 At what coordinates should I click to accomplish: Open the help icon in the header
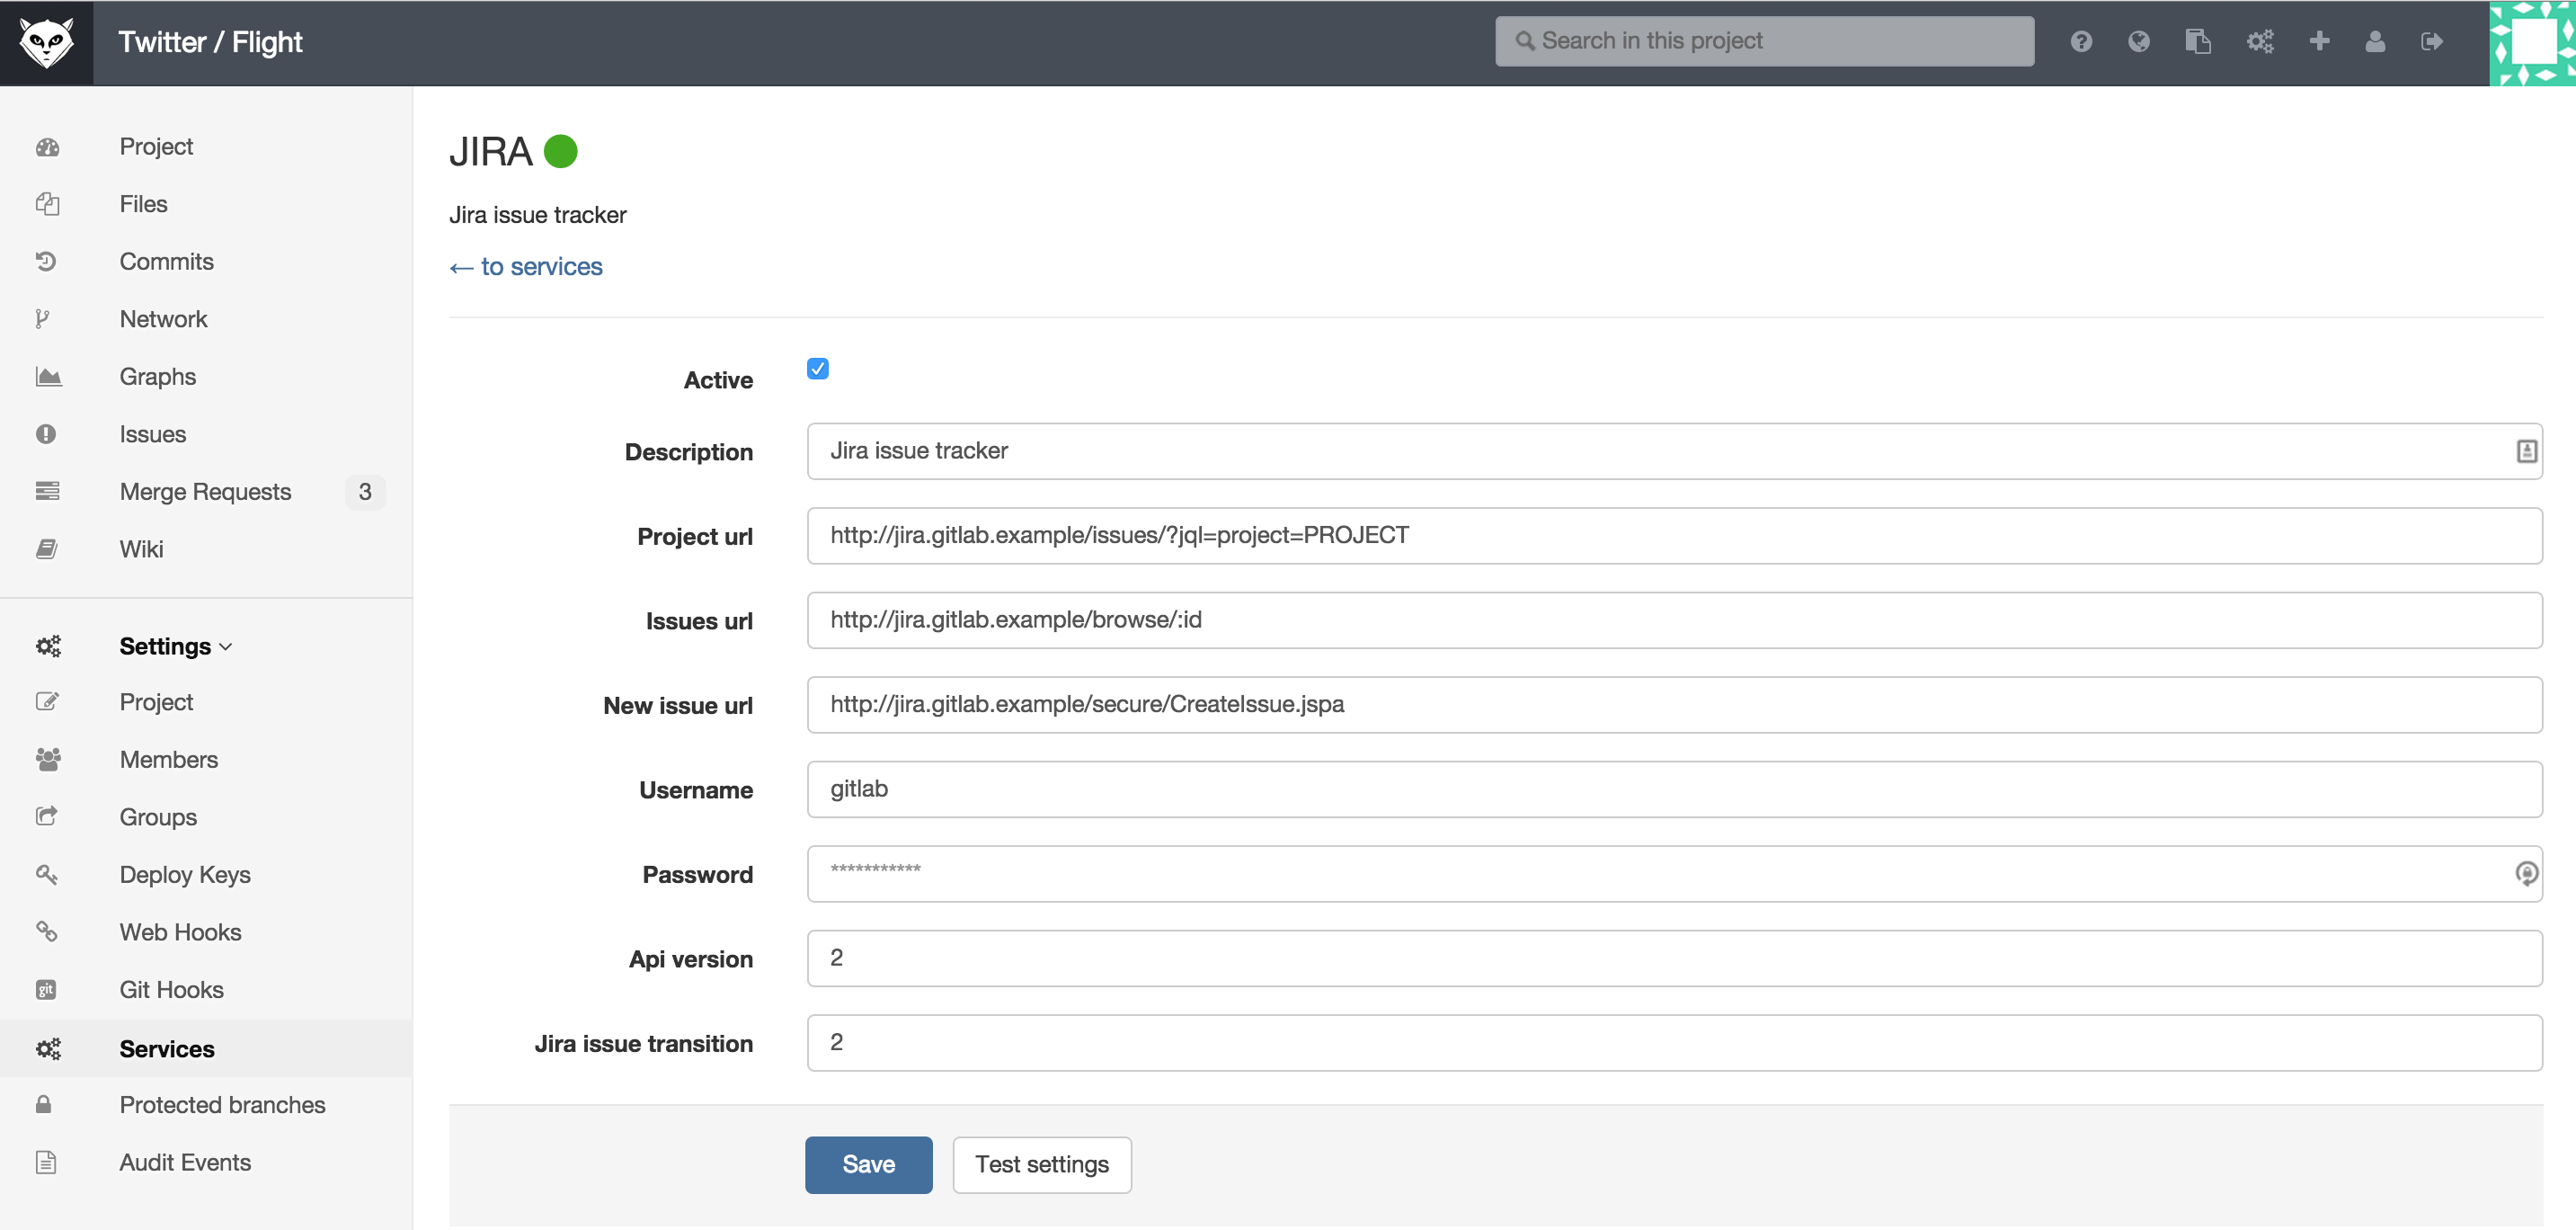pyautogui.click(x=2082, y=41)
